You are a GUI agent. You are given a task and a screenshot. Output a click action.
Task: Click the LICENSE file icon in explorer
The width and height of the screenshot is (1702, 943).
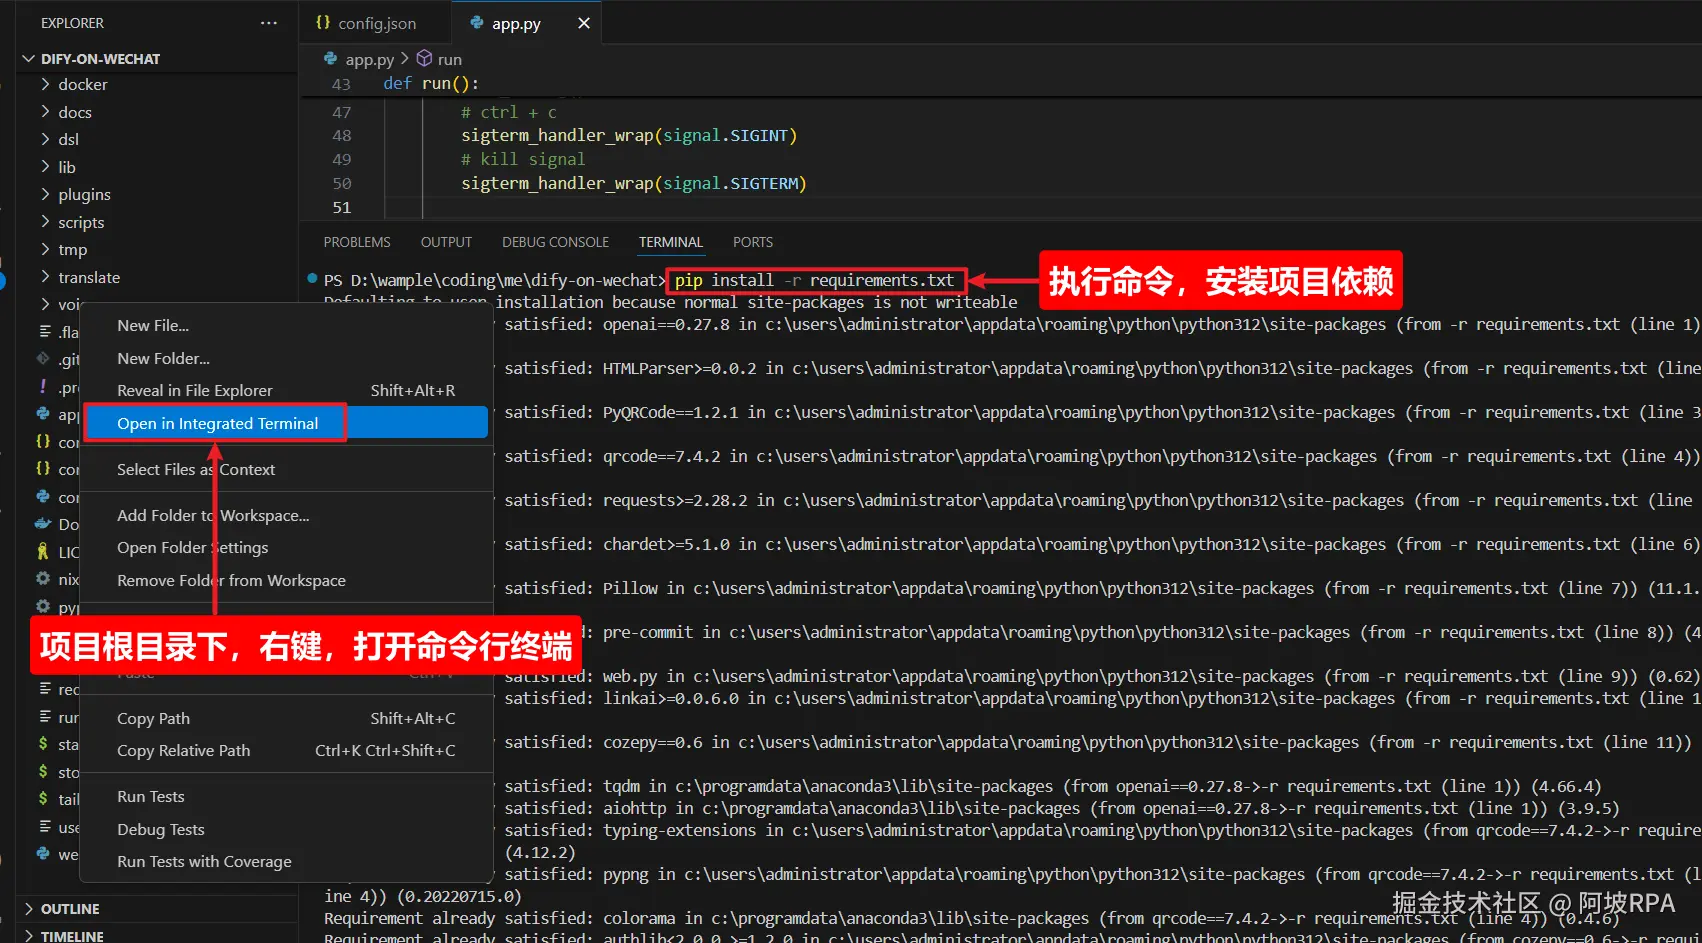click(43, 551)
